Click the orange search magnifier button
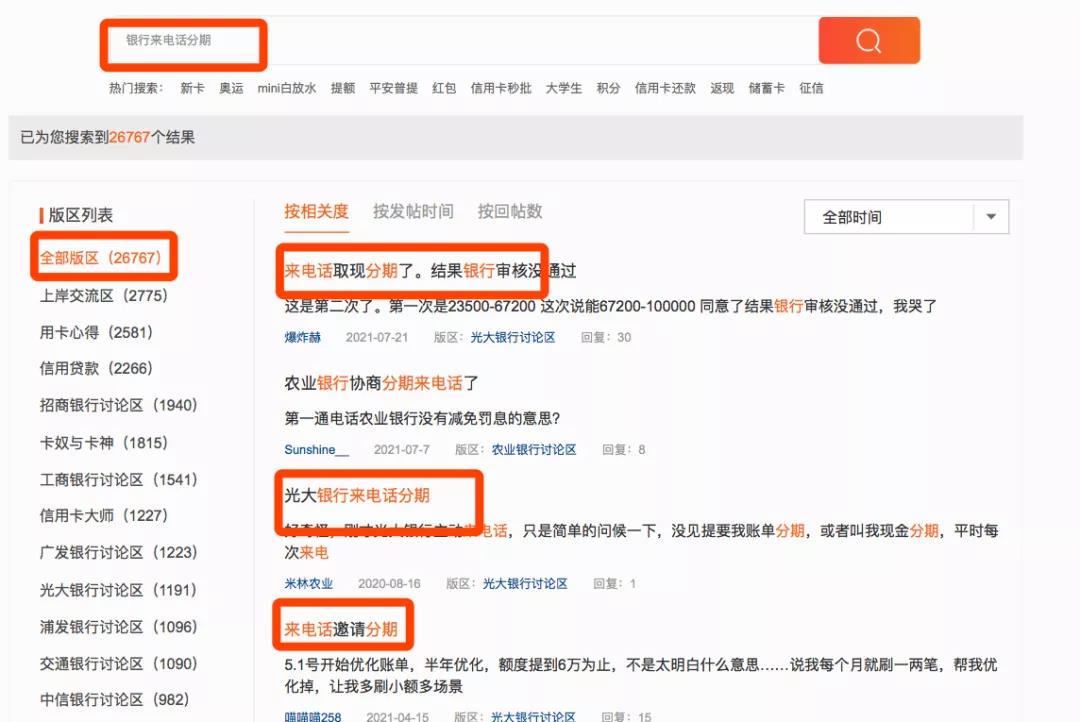The width and height of the screenshot is (1080, 722). point(869,41)
